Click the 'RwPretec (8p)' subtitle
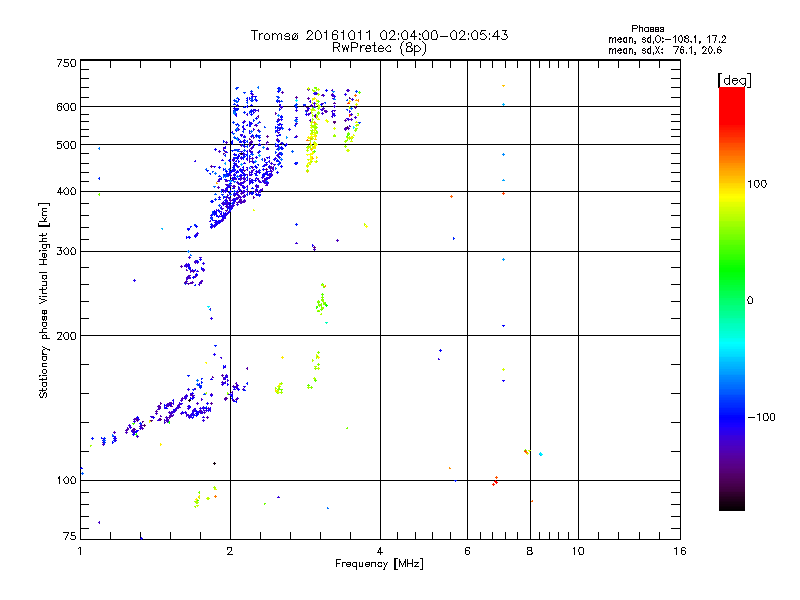The image size is (800, 600). click(379, 48)
